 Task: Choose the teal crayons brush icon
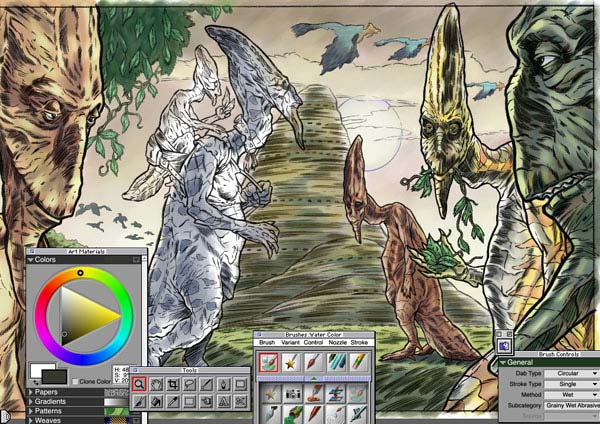(x=336, y=362)
